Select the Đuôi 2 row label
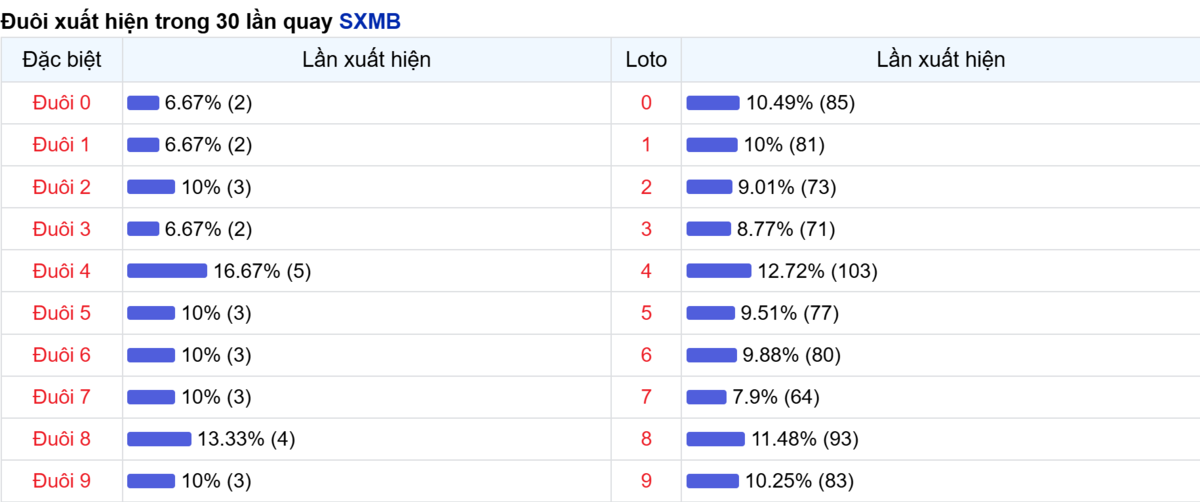Image resolution: width=1200 pixels, height=502 pixels. point(61,187)
